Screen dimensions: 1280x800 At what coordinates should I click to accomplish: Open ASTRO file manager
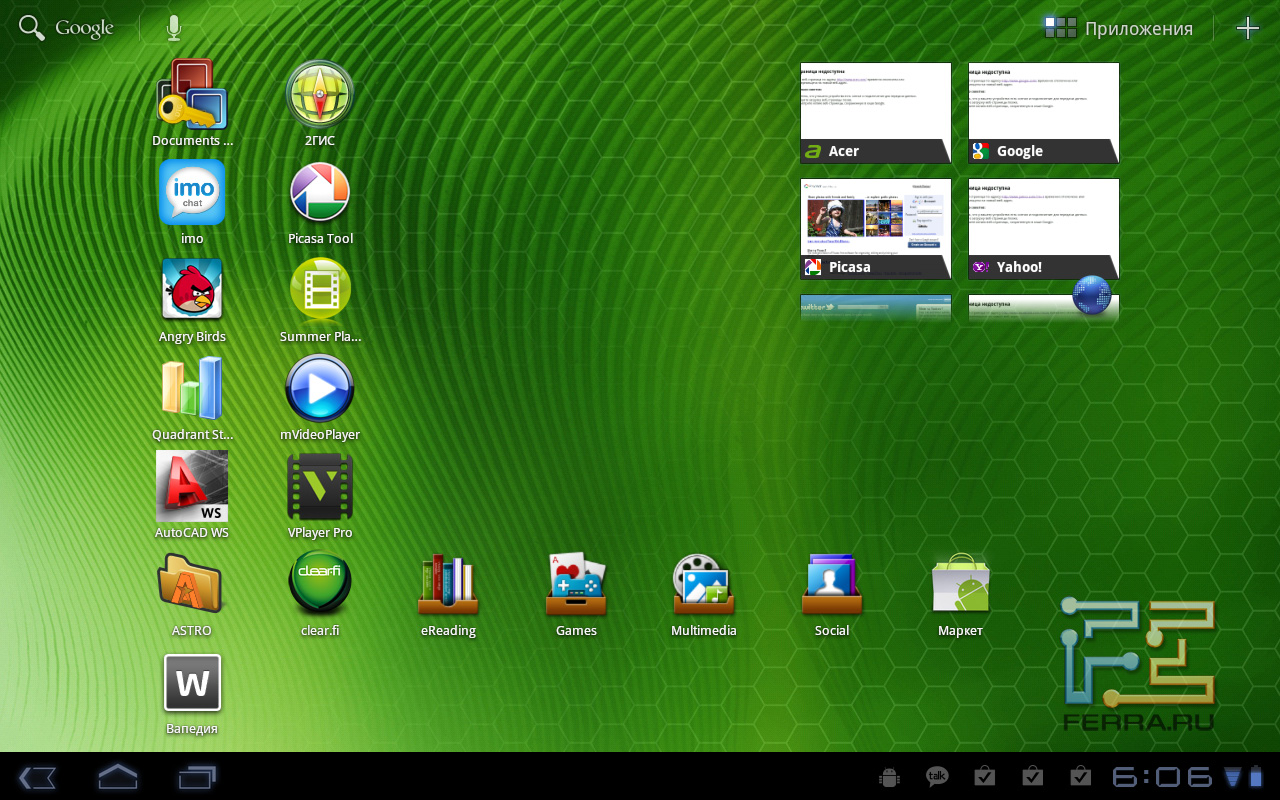192,585
